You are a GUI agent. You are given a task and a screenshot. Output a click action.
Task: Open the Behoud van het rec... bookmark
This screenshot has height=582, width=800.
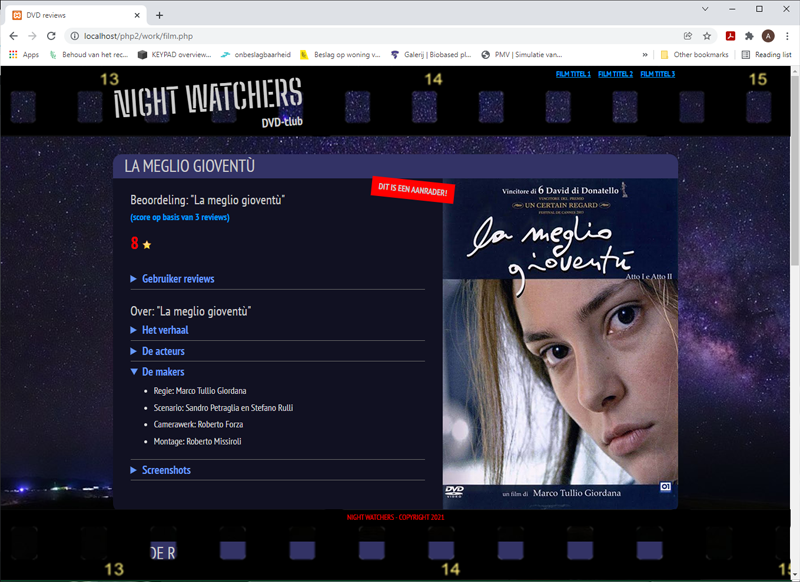click(89, 55)
